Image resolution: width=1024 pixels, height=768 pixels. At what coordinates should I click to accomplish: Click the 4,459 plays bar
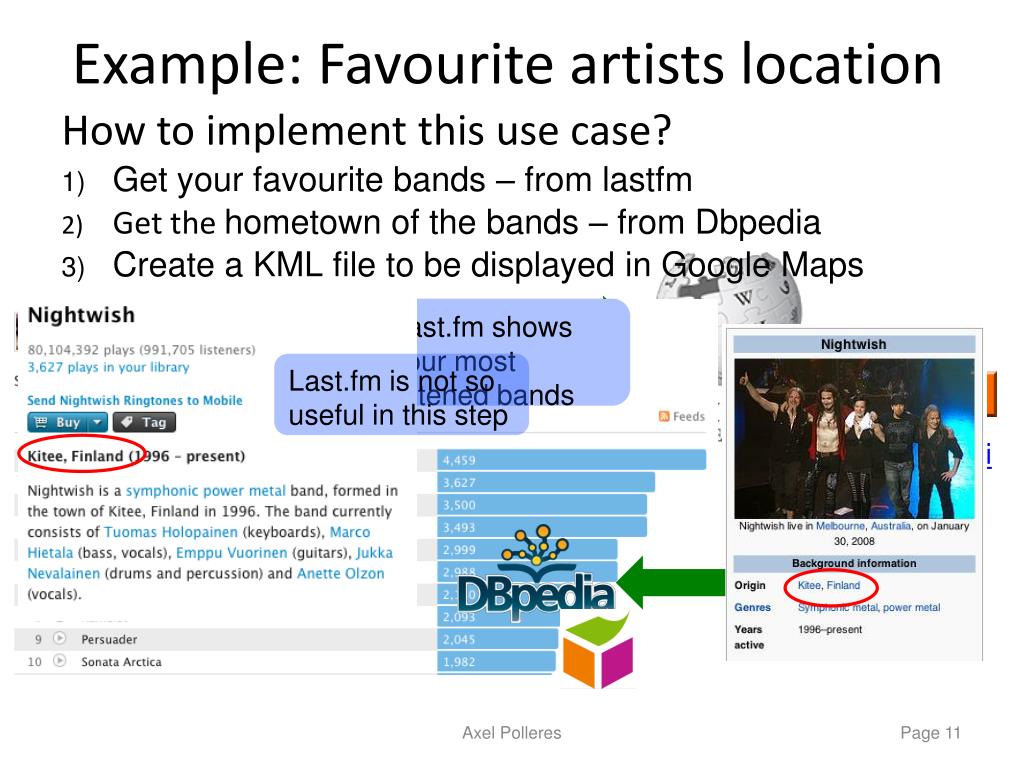pos(571,460)
